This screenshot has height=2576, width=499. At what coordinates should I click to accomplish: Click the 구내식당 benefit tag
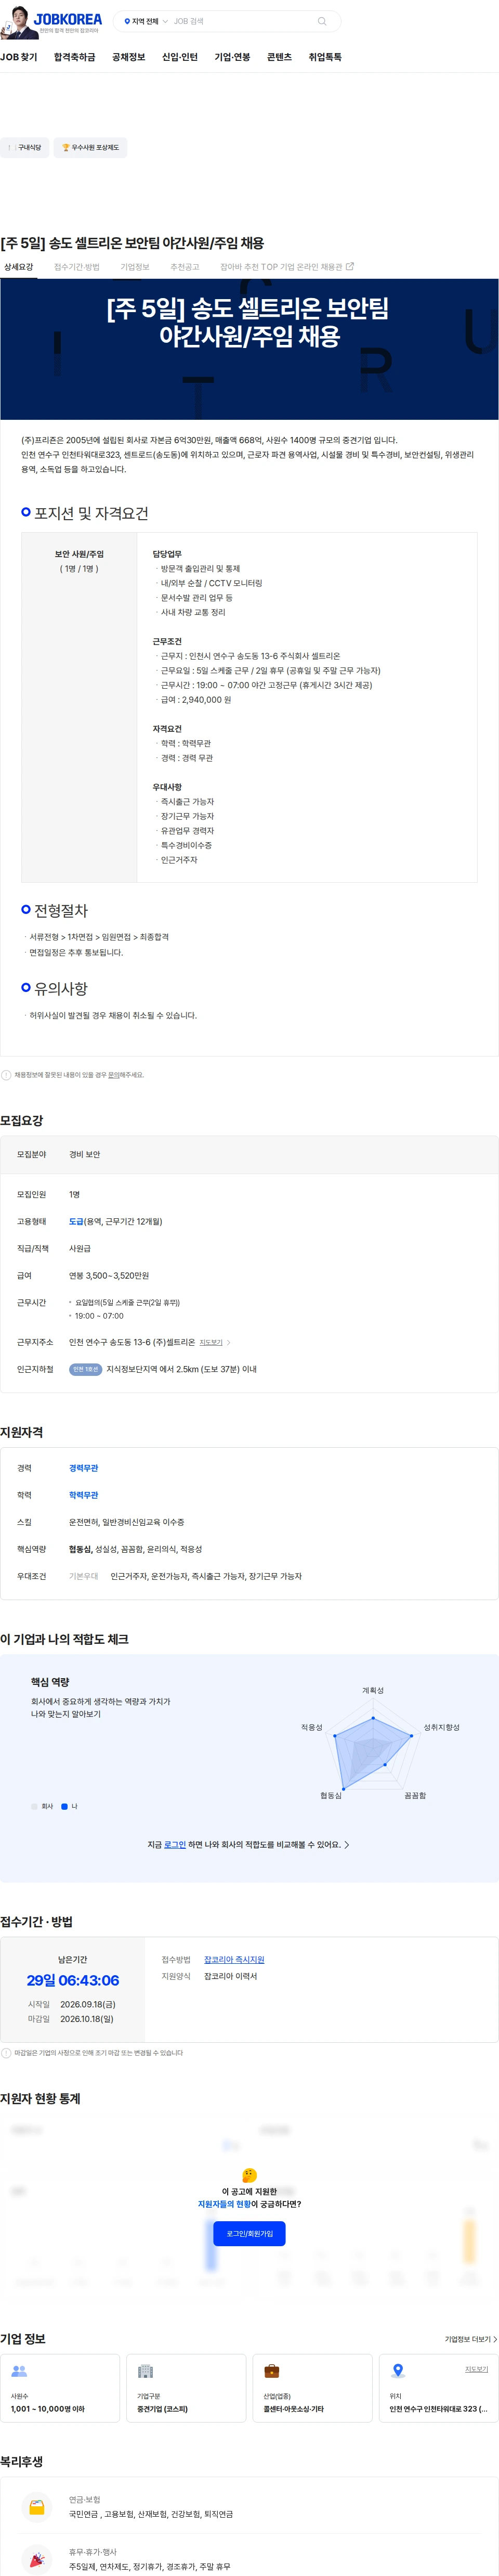pyautogui.click(x=24, y=148)
